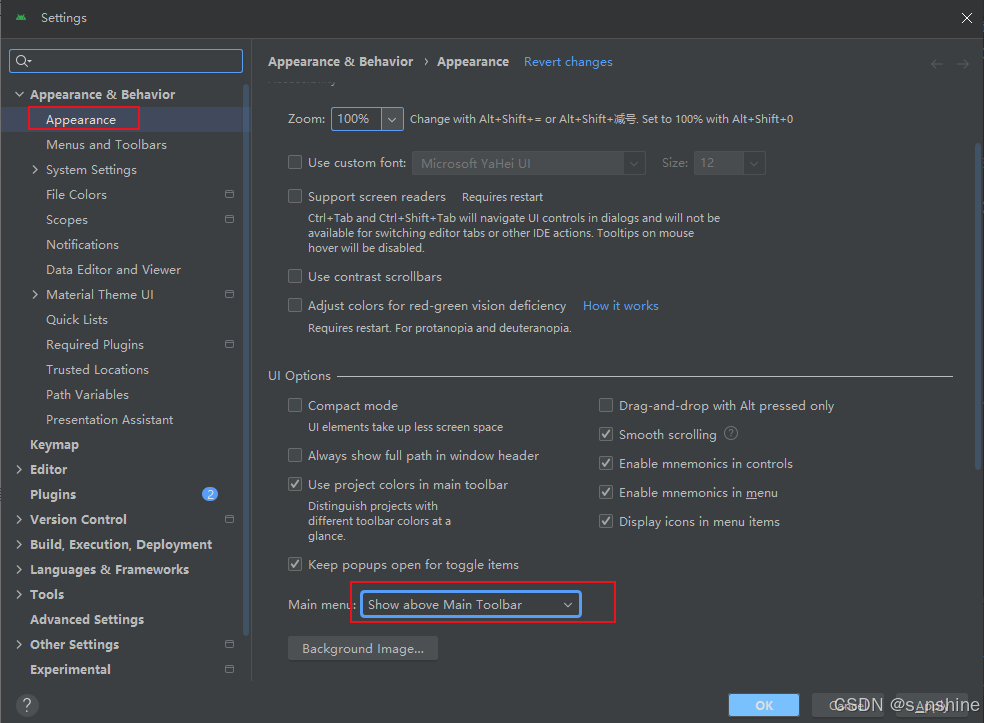
Task: Close the Settings dialog window
Action: pyautogui.click(x=966, y=18)
